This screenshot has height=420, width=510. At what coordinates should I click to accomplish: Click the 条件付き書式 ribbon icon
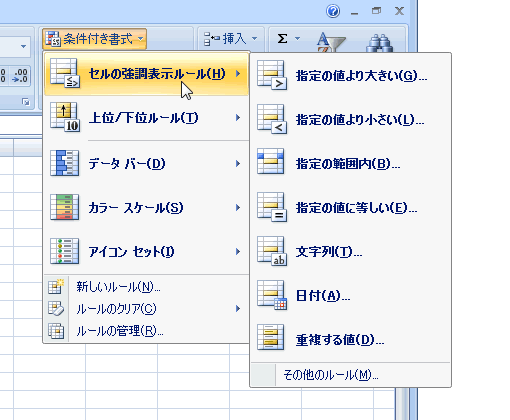pos(53,39)
